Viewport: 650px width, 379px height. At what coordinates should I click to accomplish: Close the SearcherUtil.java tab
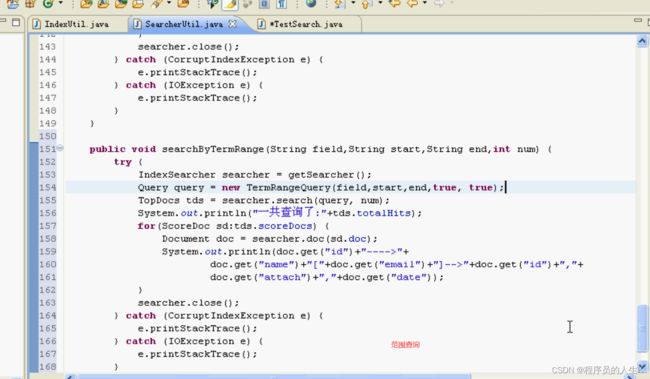[233, 24]
